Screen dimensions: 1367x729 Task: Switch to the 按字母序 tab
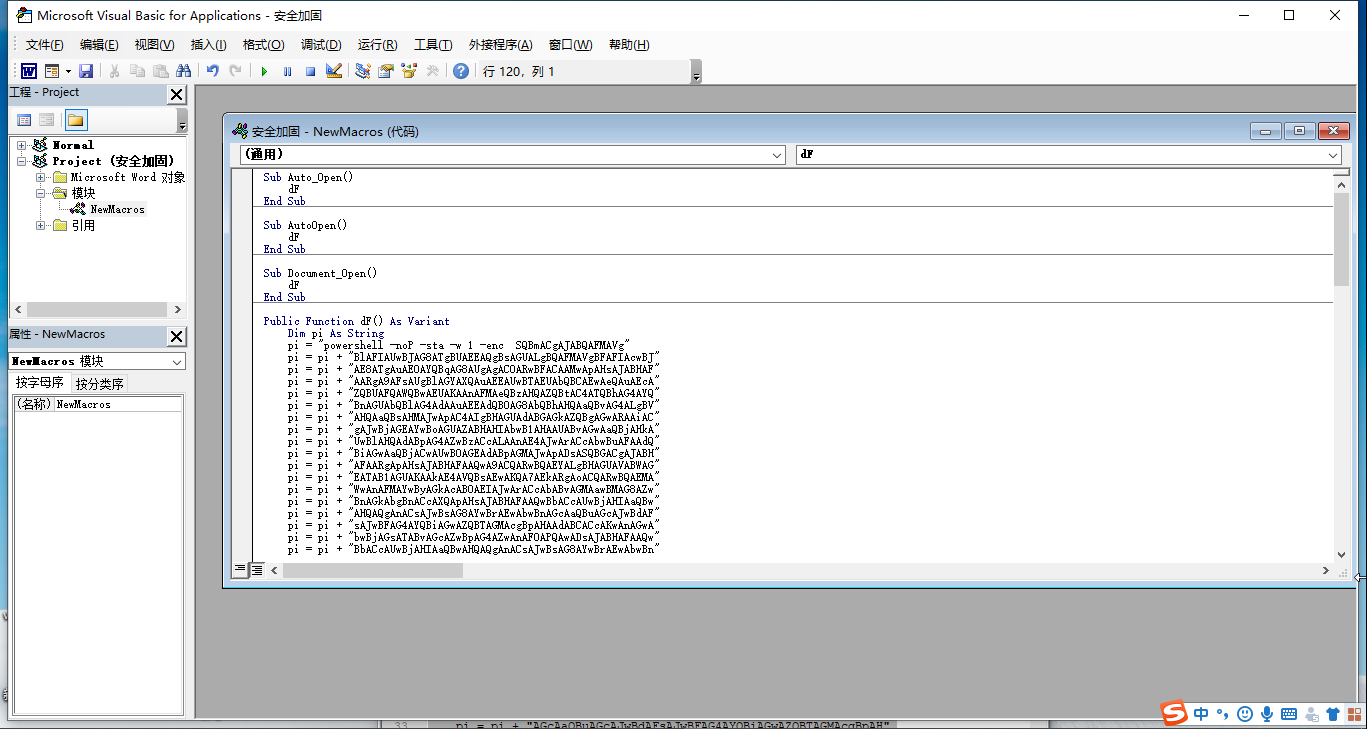(40, 383)
